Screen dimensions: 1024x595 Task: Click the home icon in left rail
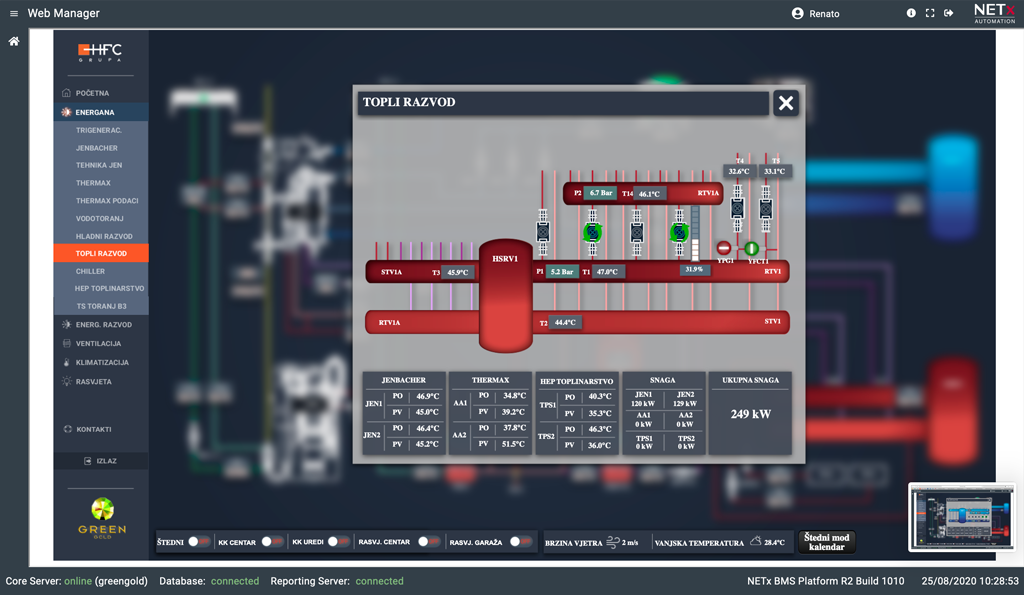click(x=14, y=42)
